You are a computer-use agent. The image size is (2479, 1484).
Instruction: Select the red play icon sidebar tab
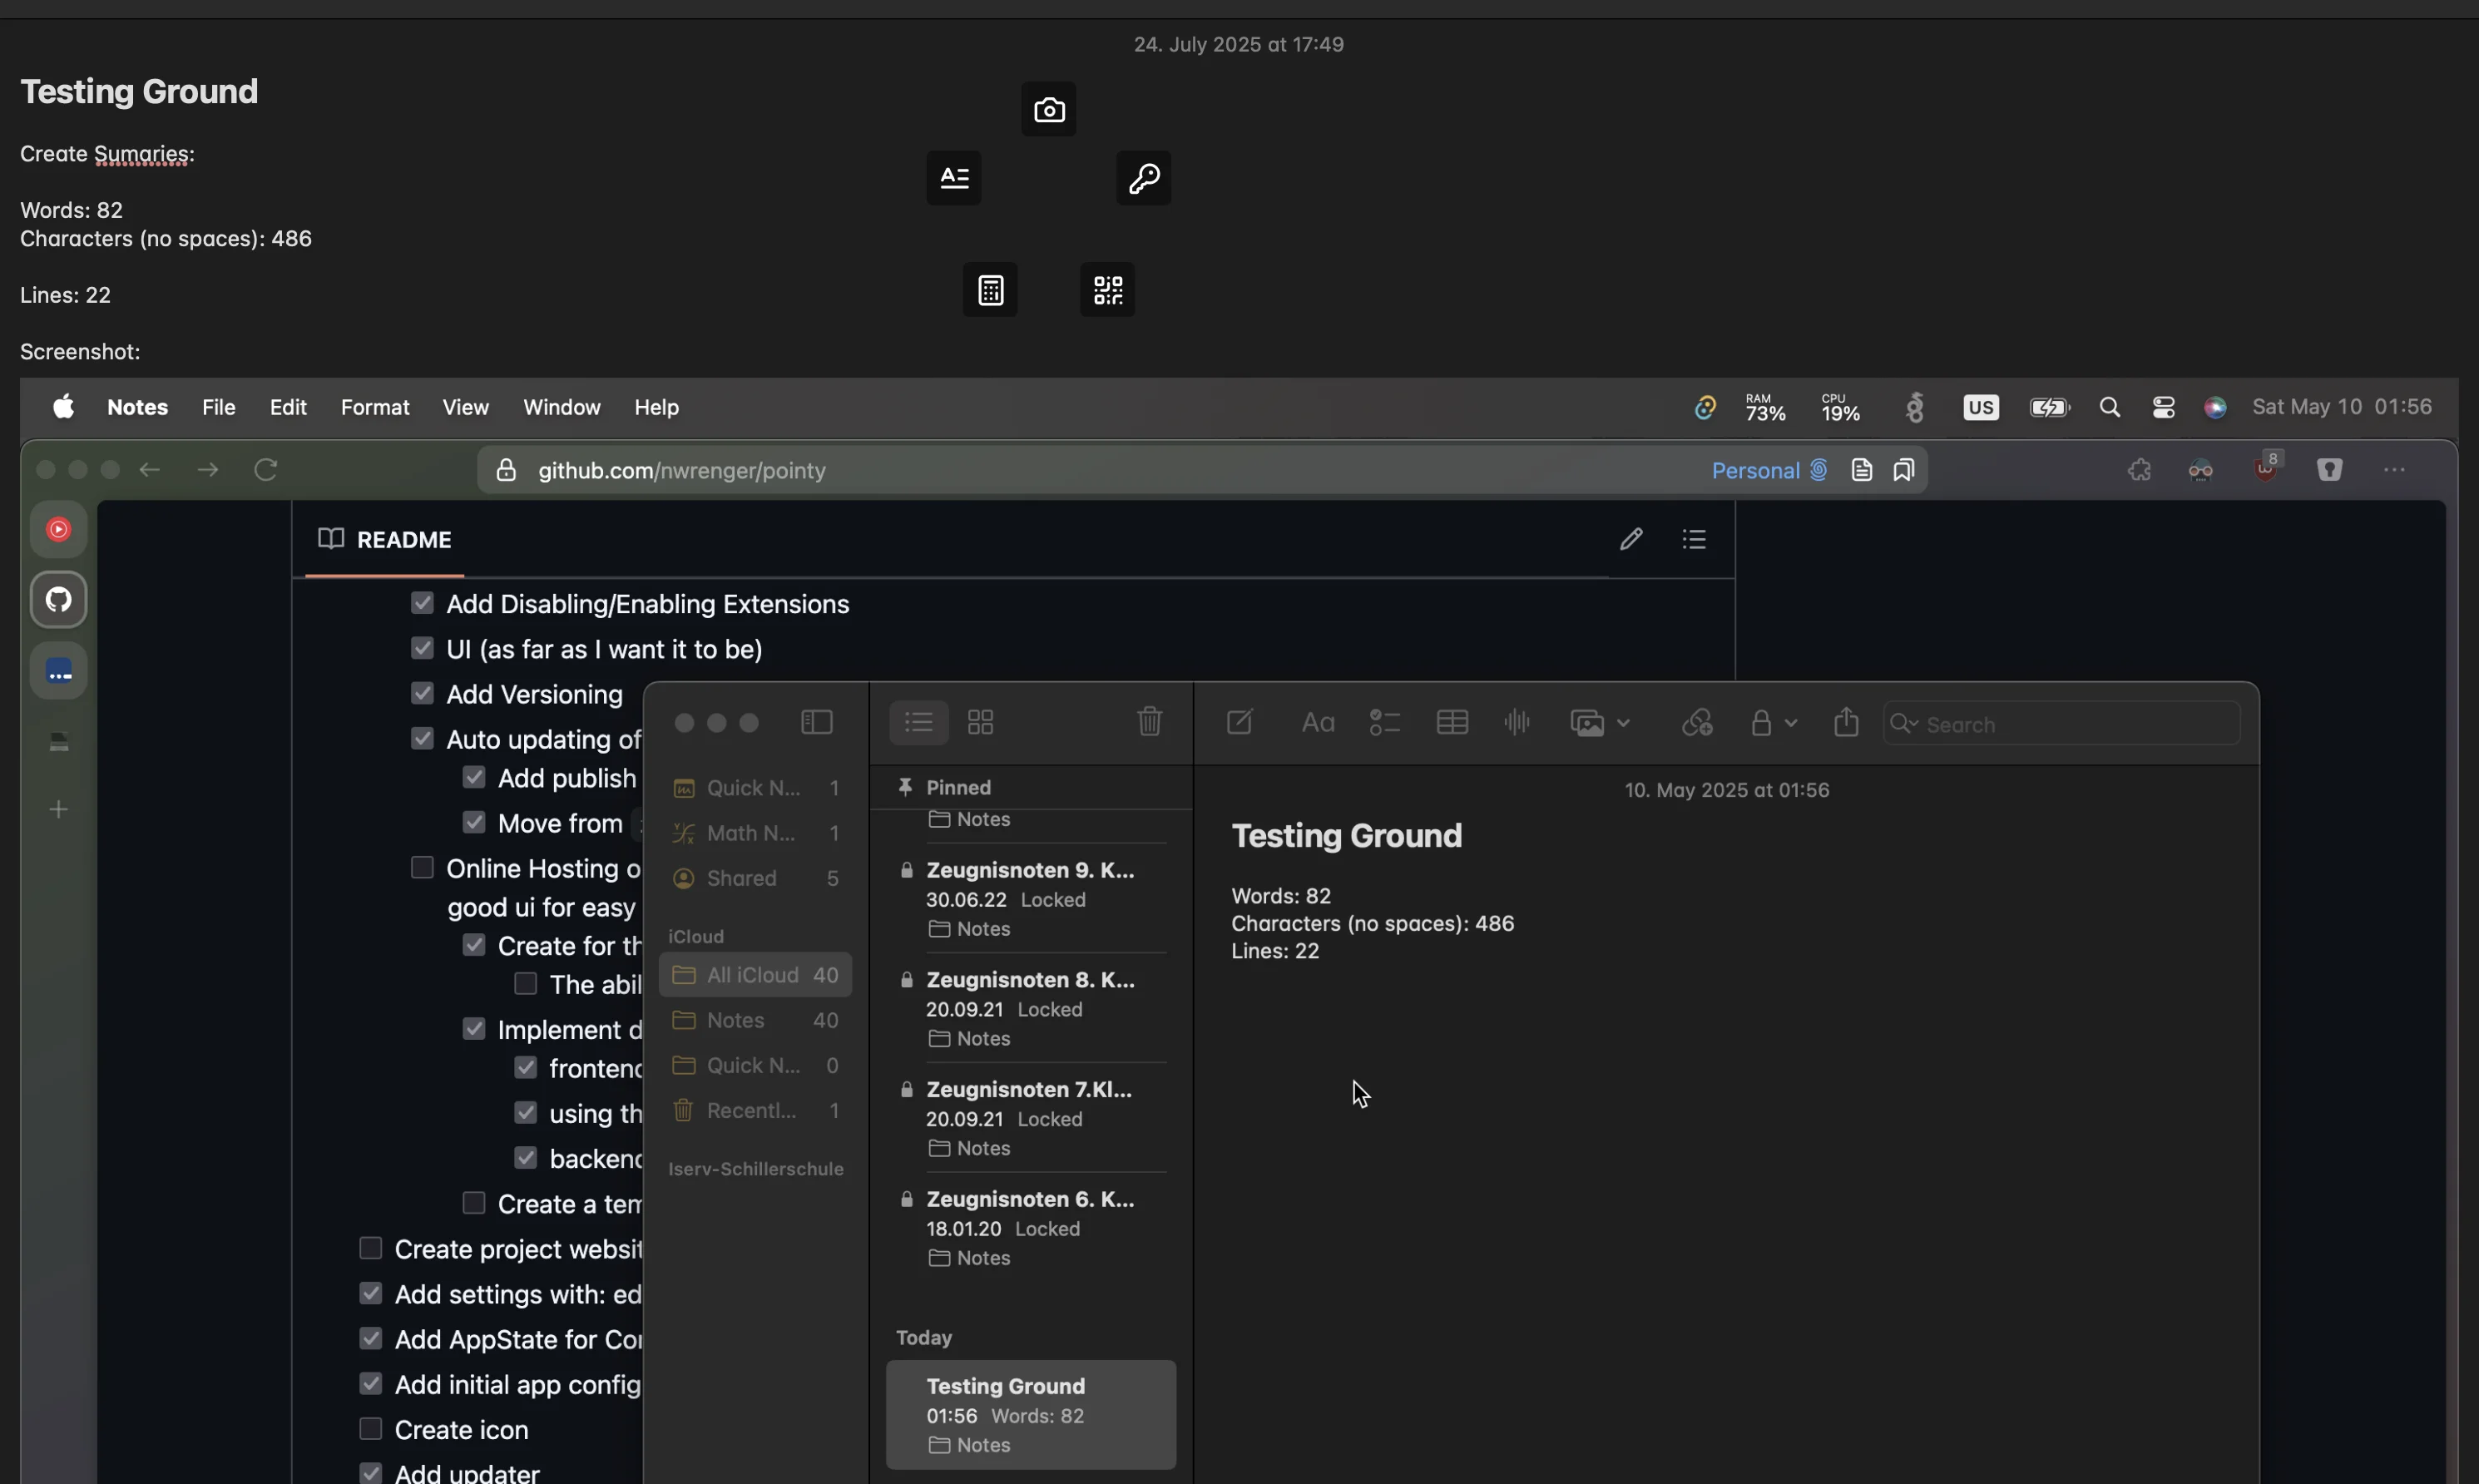(x=59, y=529)
